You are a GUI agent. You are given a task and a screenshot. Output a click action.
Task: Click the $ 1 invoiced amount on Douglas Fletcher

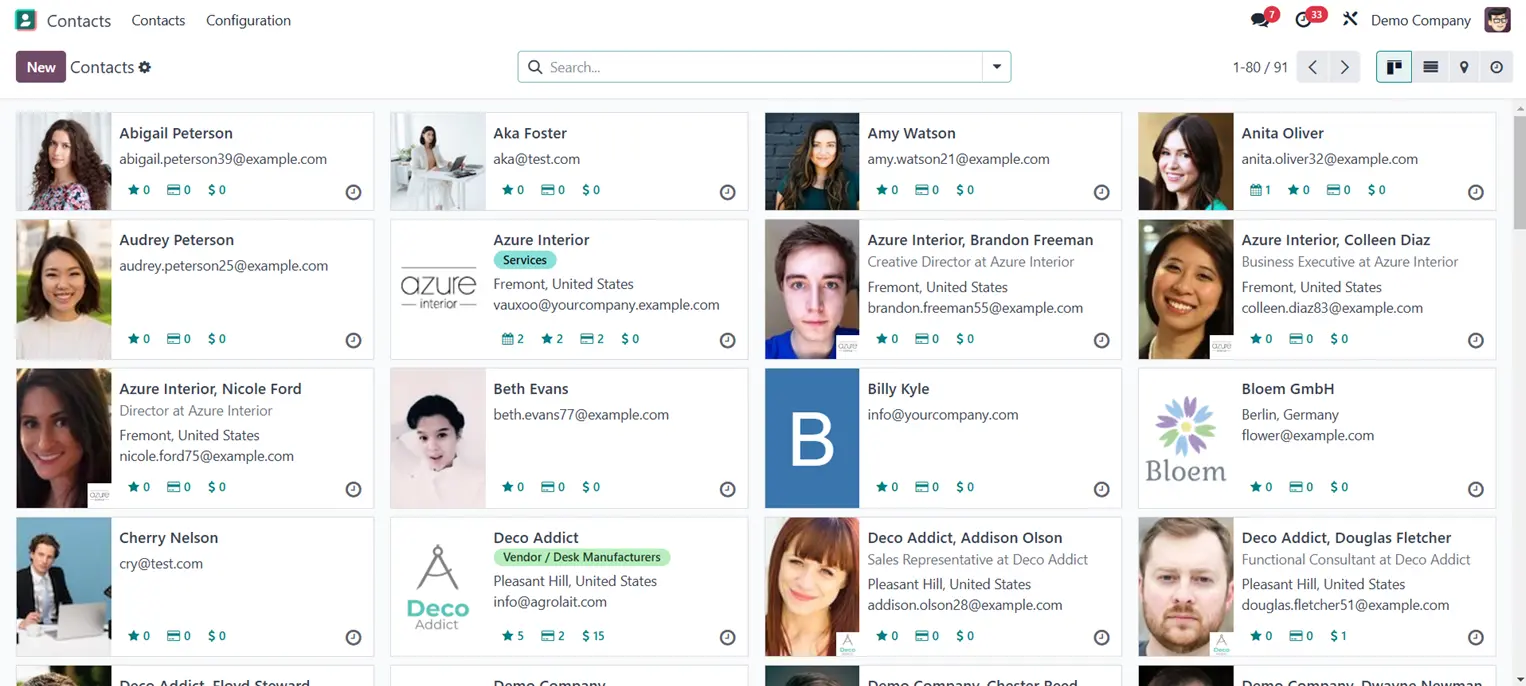1339,636
